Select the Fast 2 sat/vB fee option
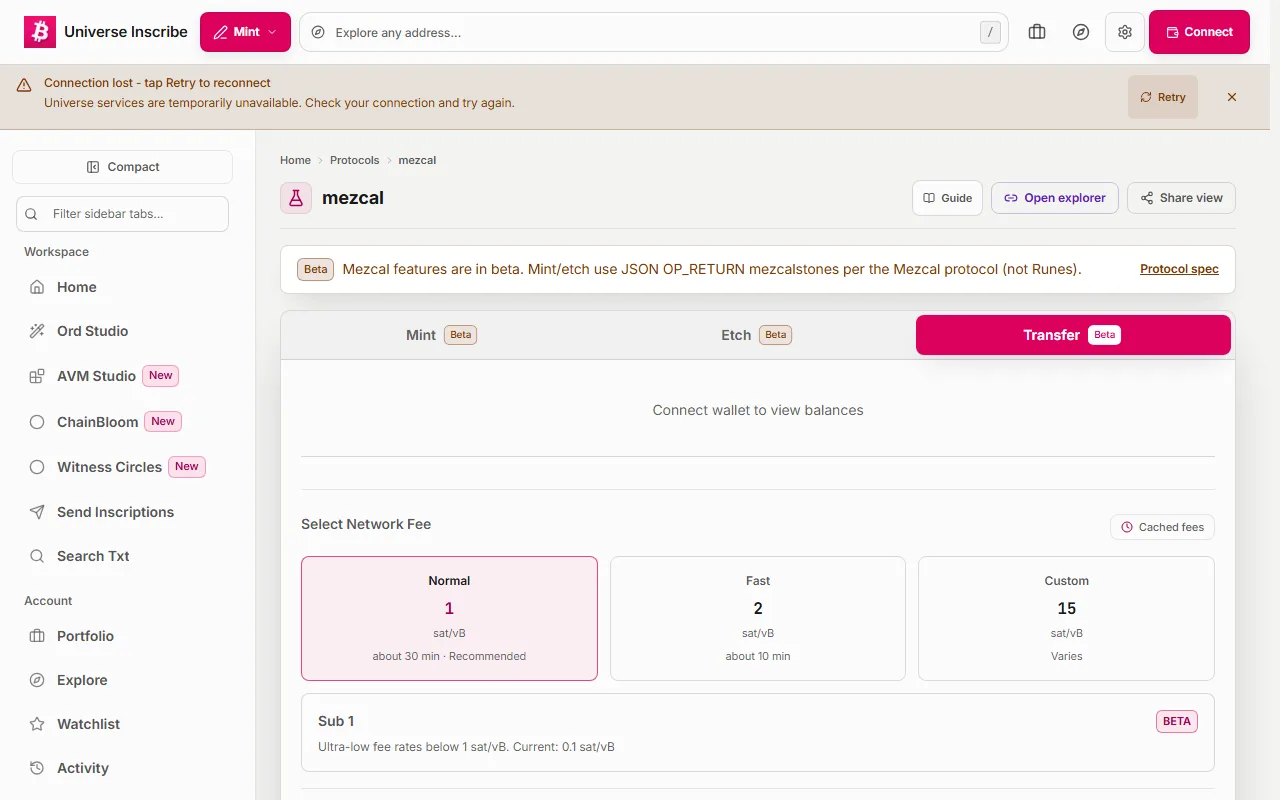 point(758,618)
